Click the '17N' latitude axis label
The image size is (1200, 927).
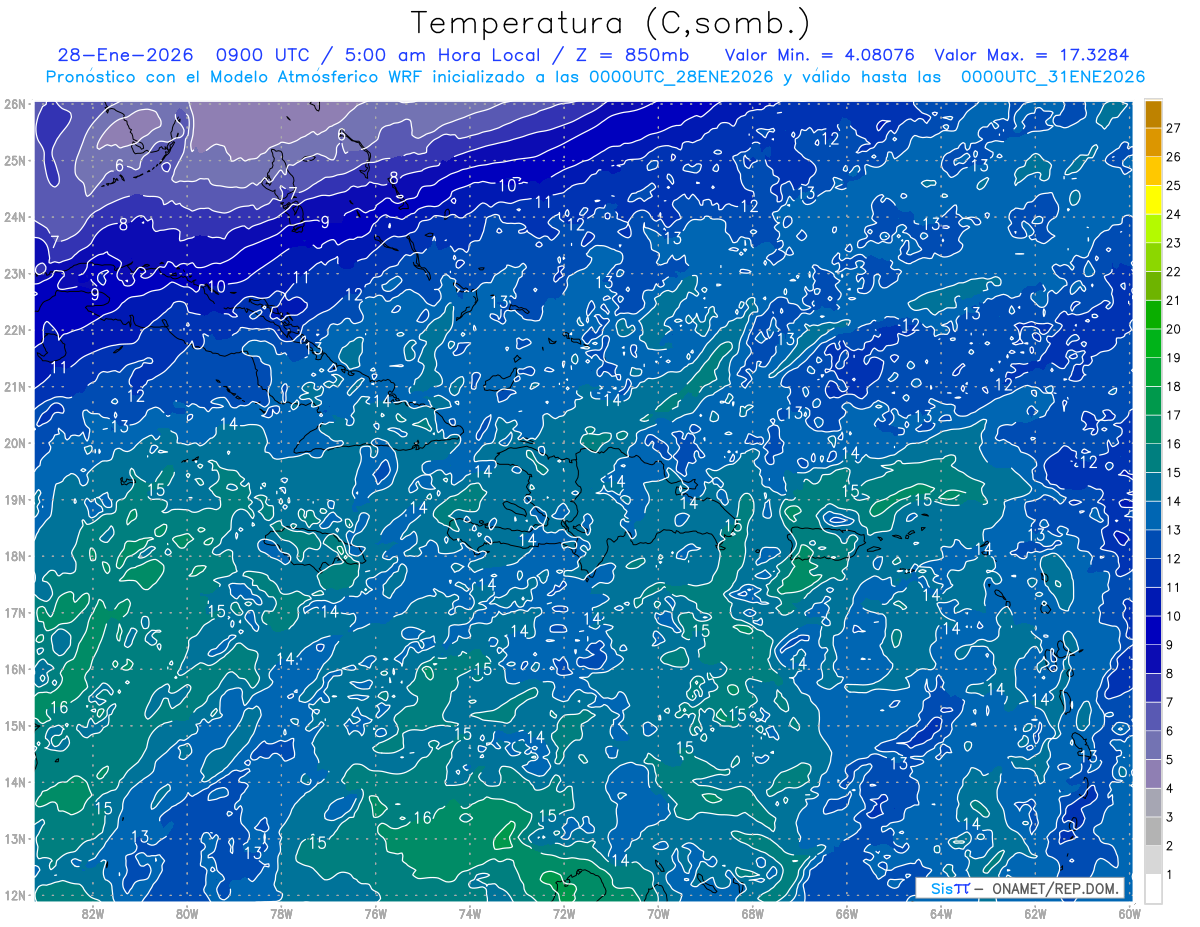tap(15, 612)
